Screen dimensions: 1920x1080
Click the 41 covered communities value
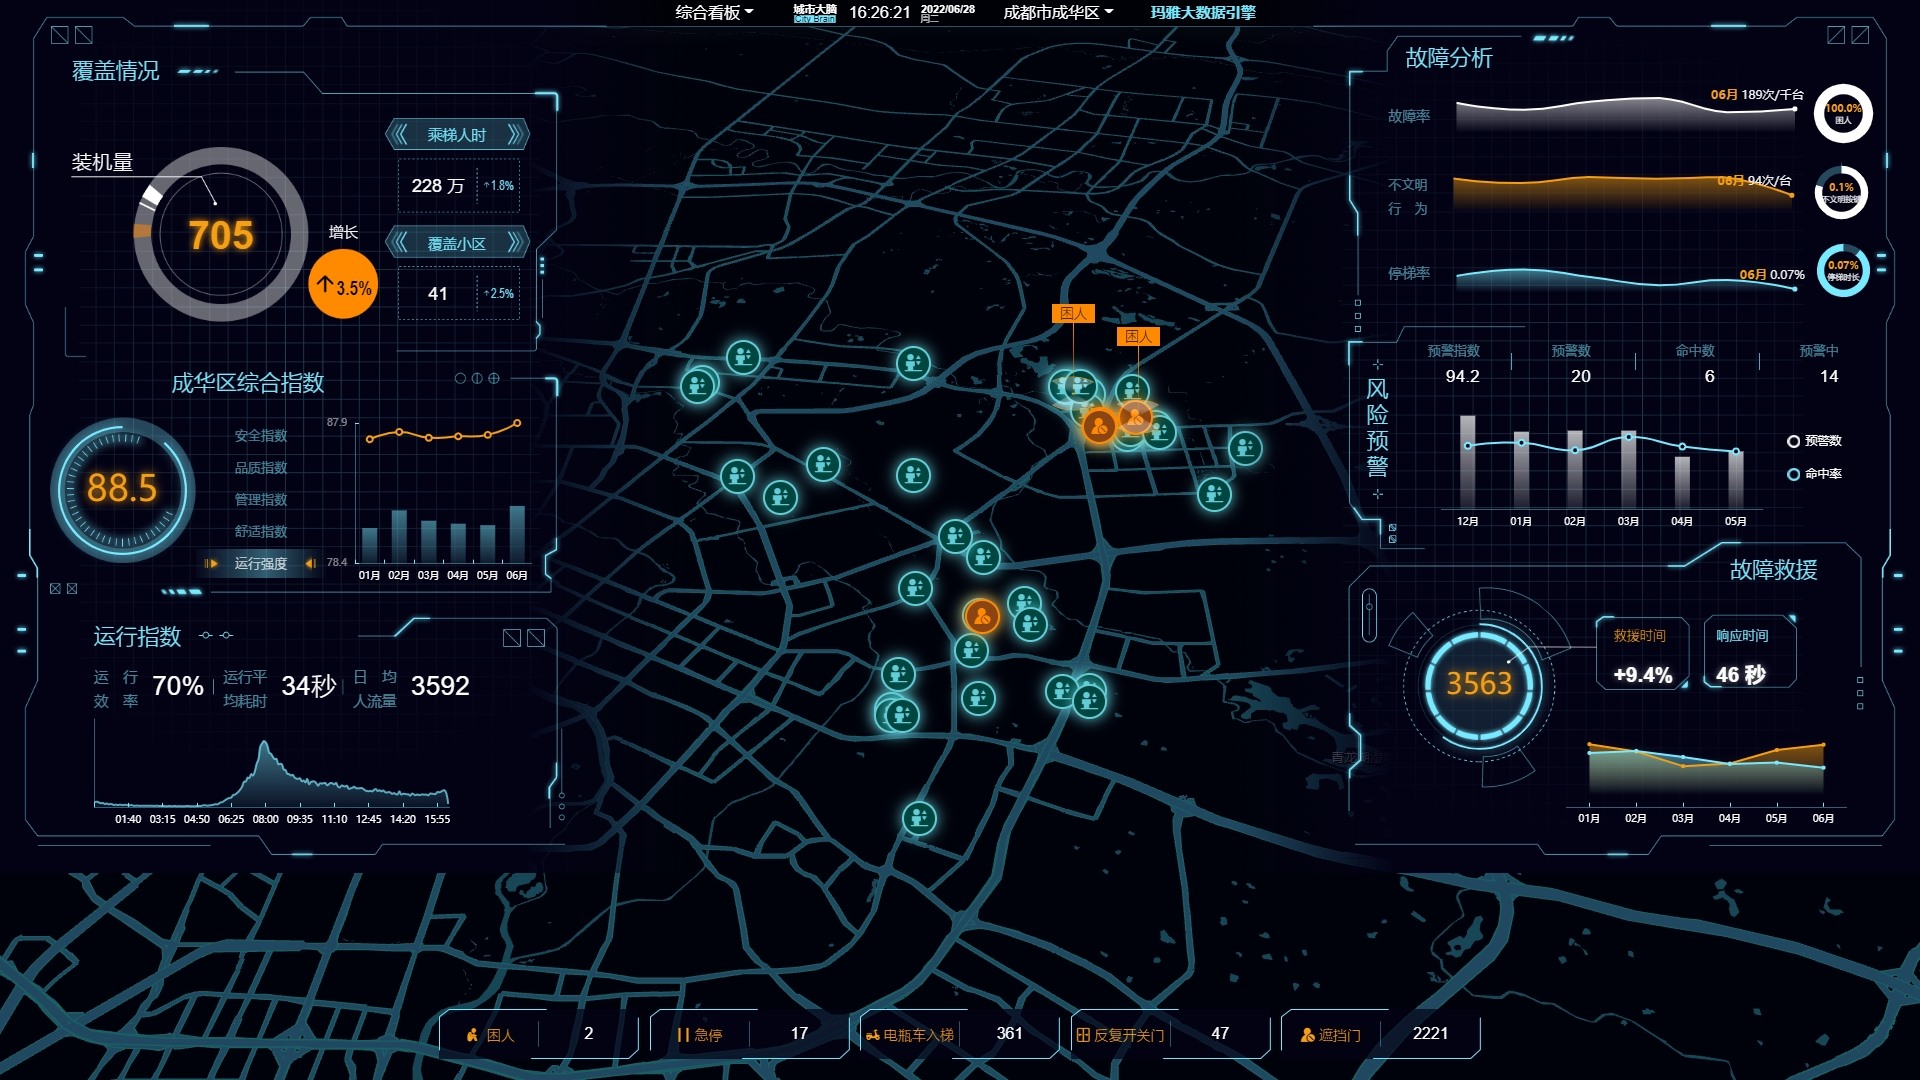pos(437,294)
